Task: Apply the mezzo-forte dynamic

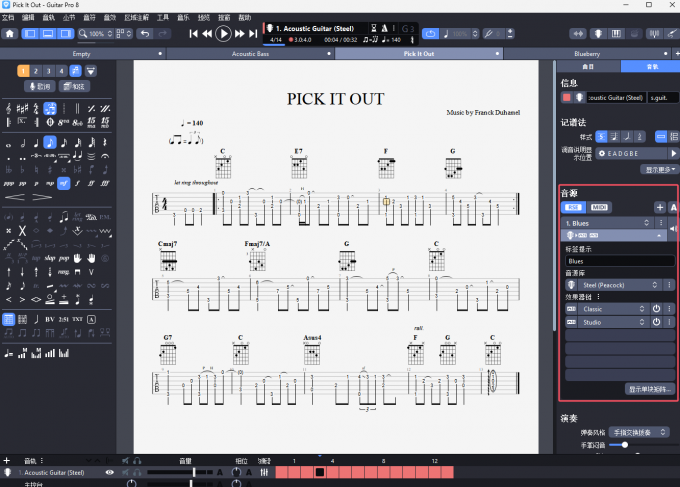Action: coord(63,183)
